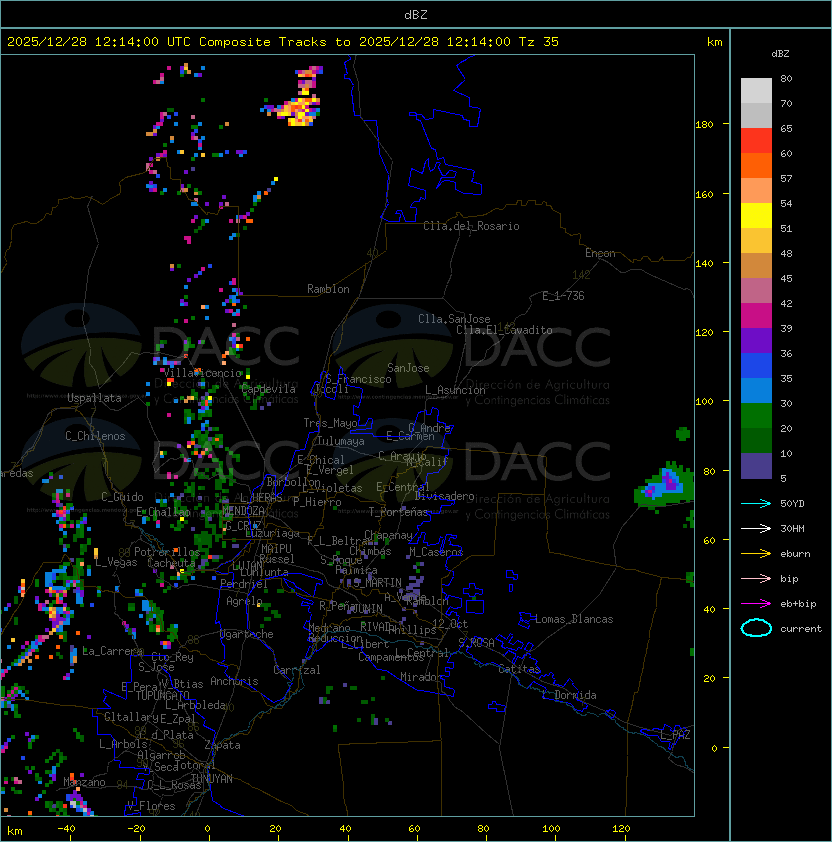Click the 'Catitas' place label
The height and width of the screenshot is (842, 832).
point(519,669)
